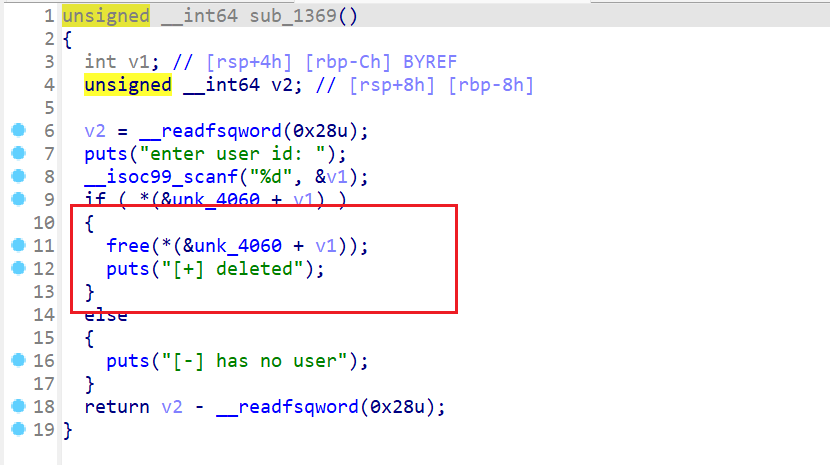Select the highlighted unsigned keyword on line 4

(x=128, y=85)
